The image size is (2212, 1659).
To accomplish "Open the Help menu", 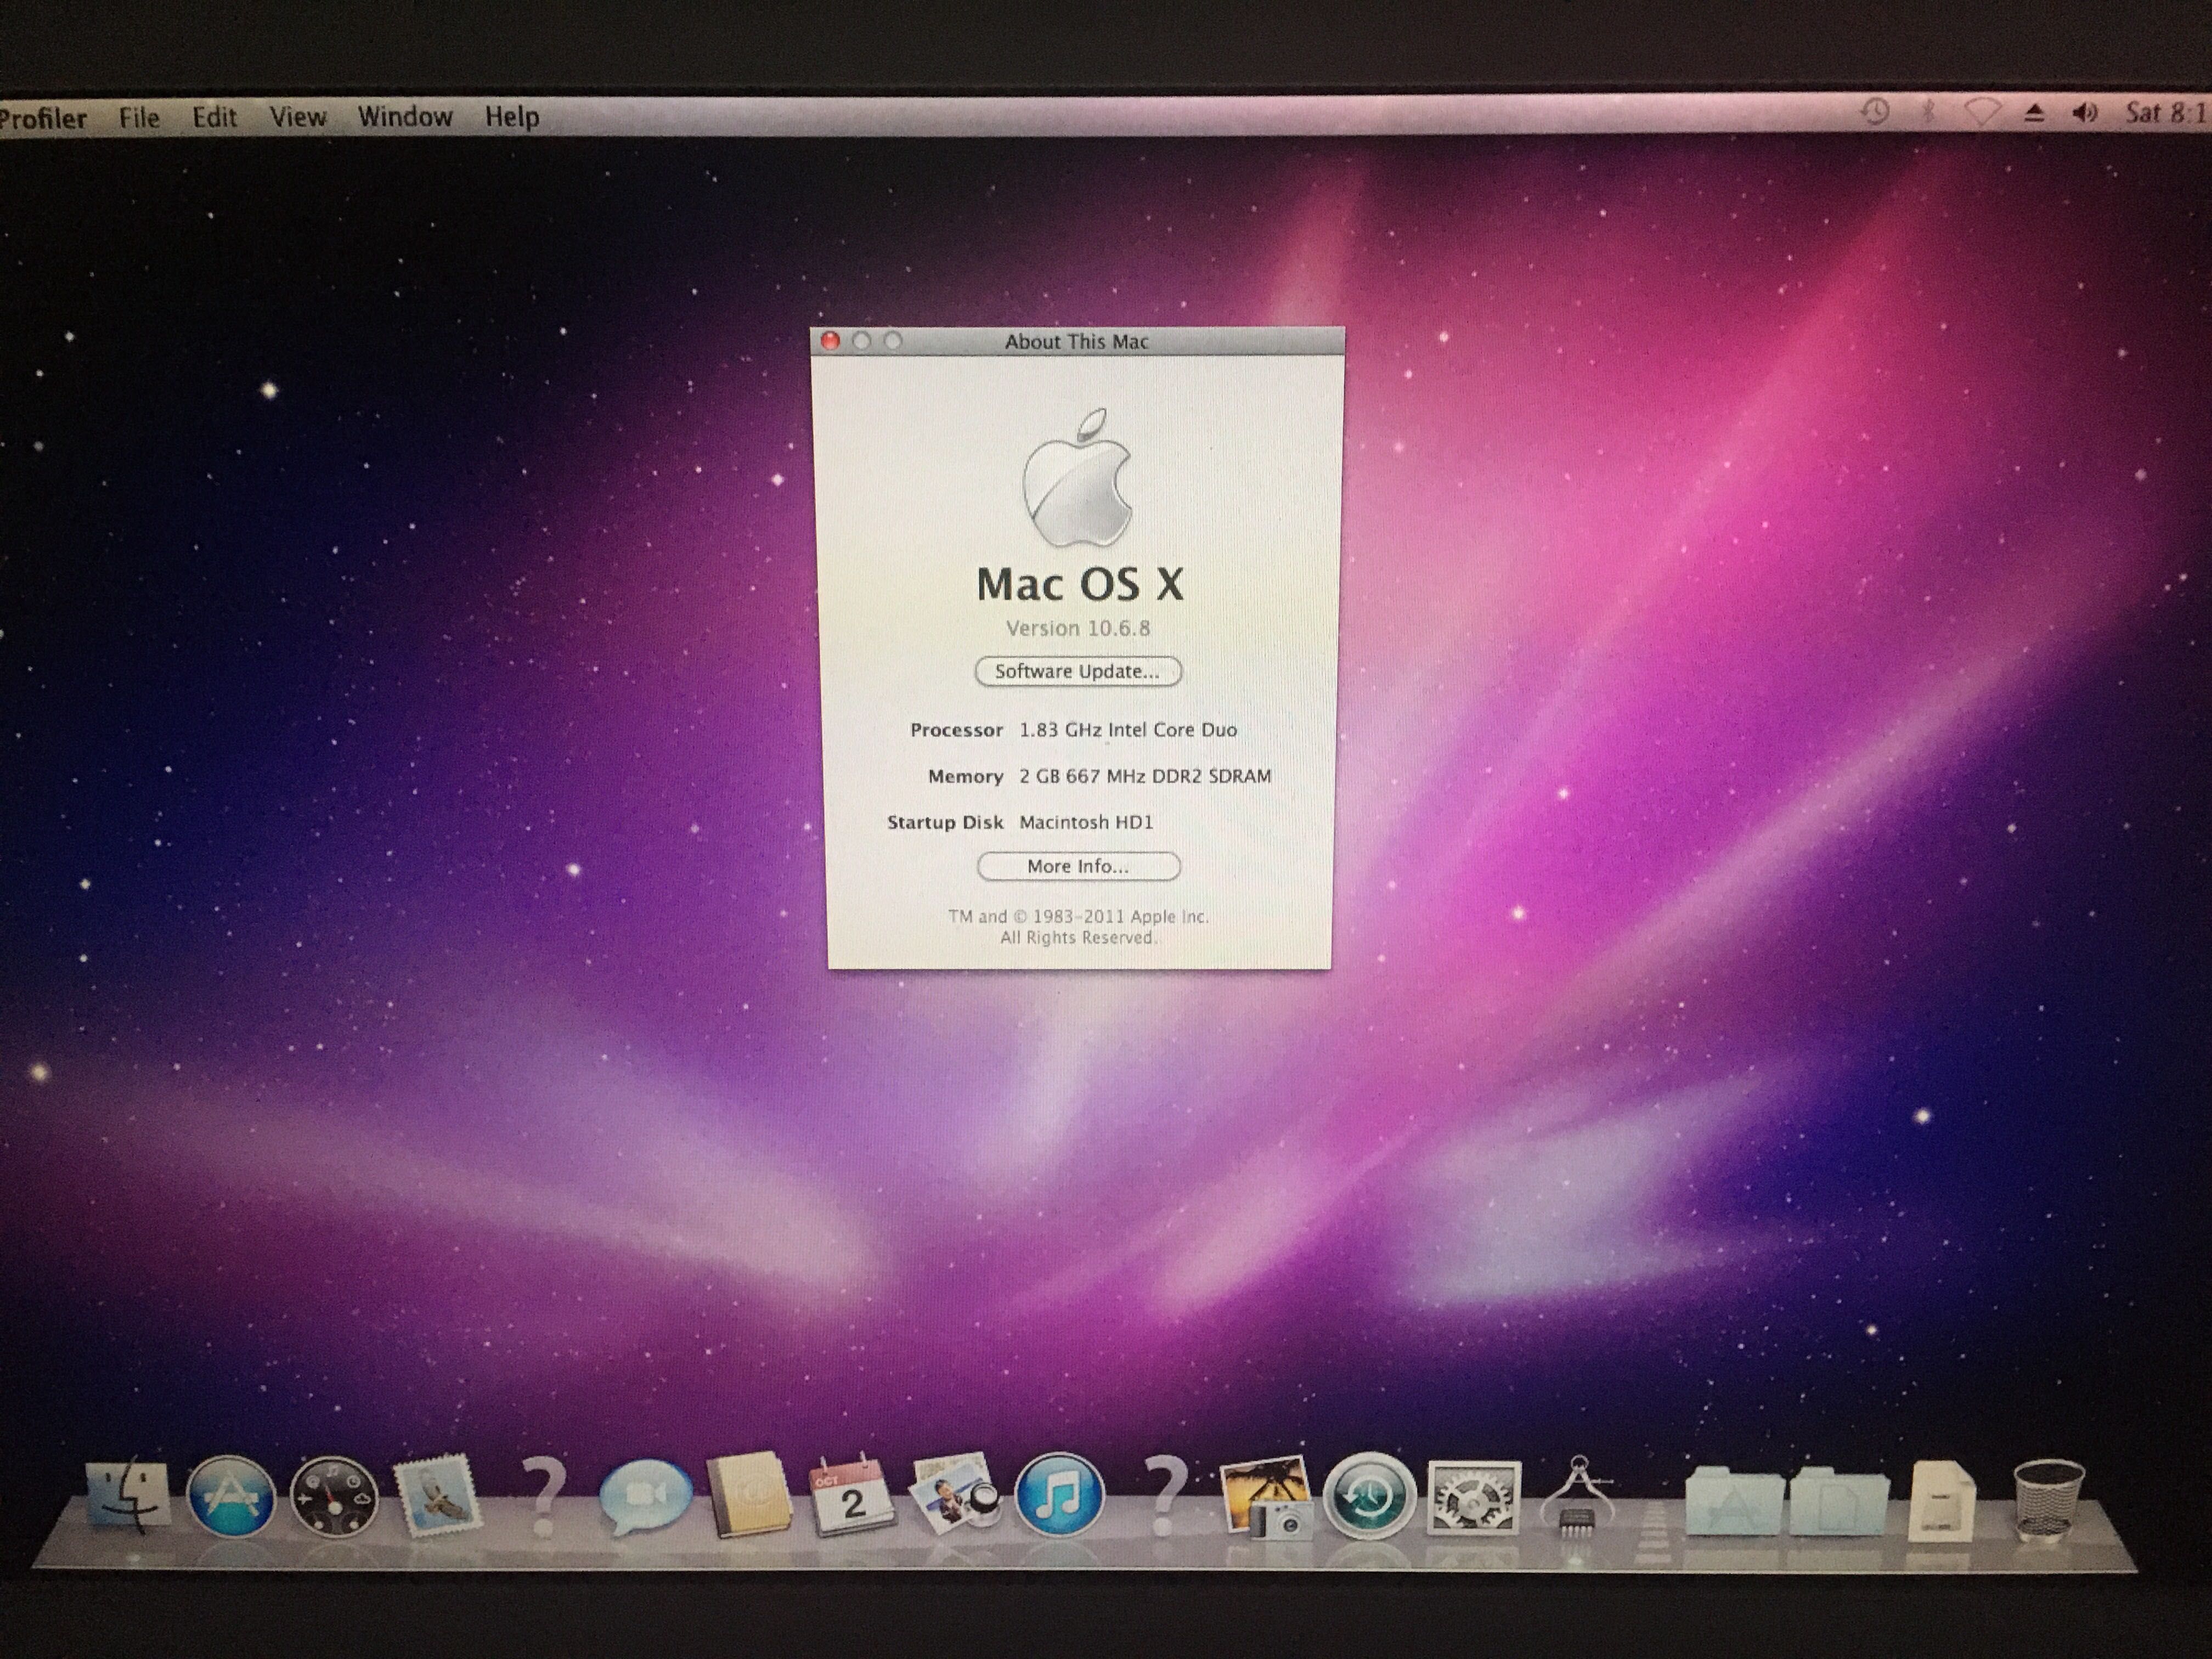I will 512,117.
